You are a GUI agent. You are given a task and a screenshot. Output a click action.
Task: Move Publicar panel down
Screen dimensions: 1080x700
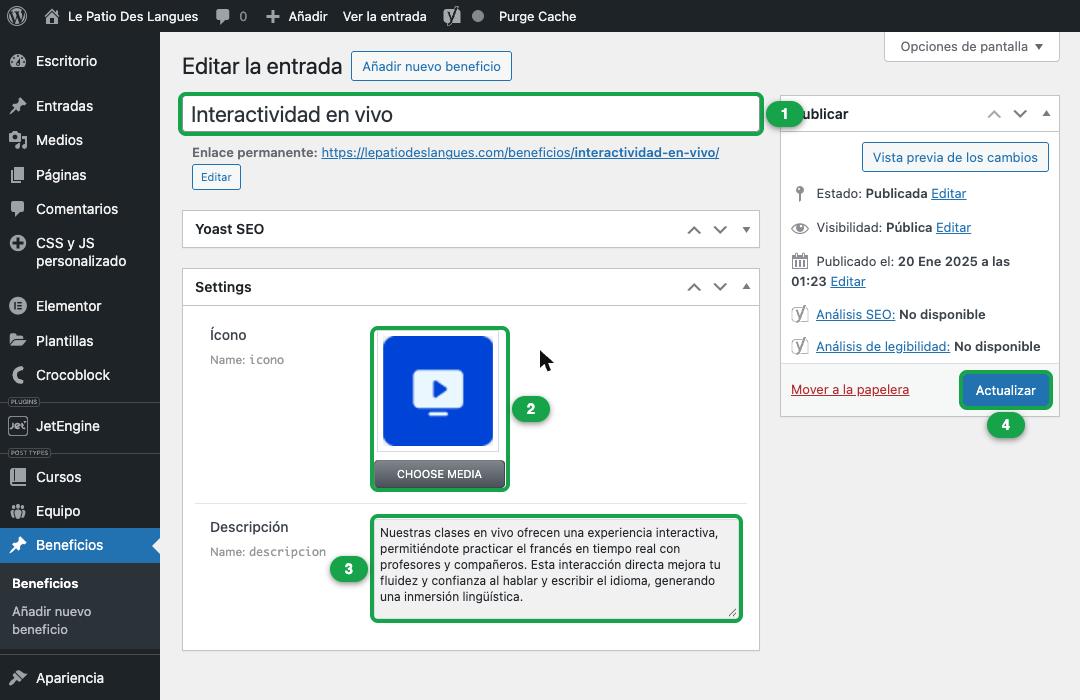click(1020, 114)
